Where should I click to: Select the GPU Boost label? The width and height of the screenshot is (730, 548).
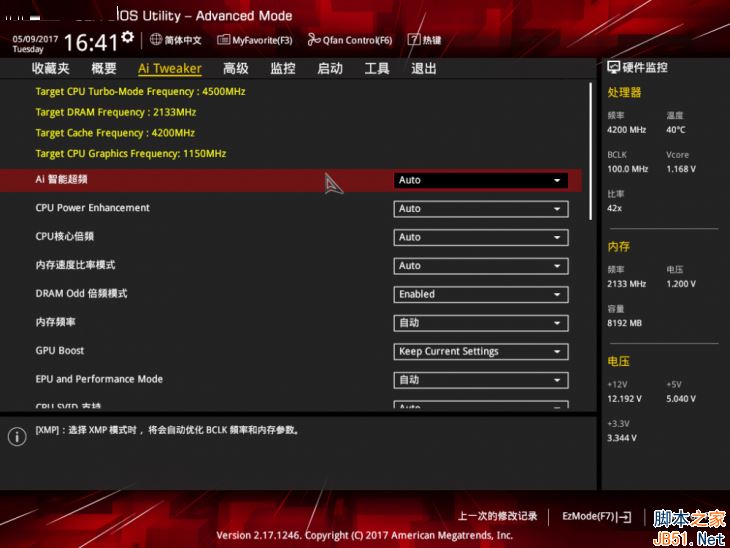click(x=60, y=351)
